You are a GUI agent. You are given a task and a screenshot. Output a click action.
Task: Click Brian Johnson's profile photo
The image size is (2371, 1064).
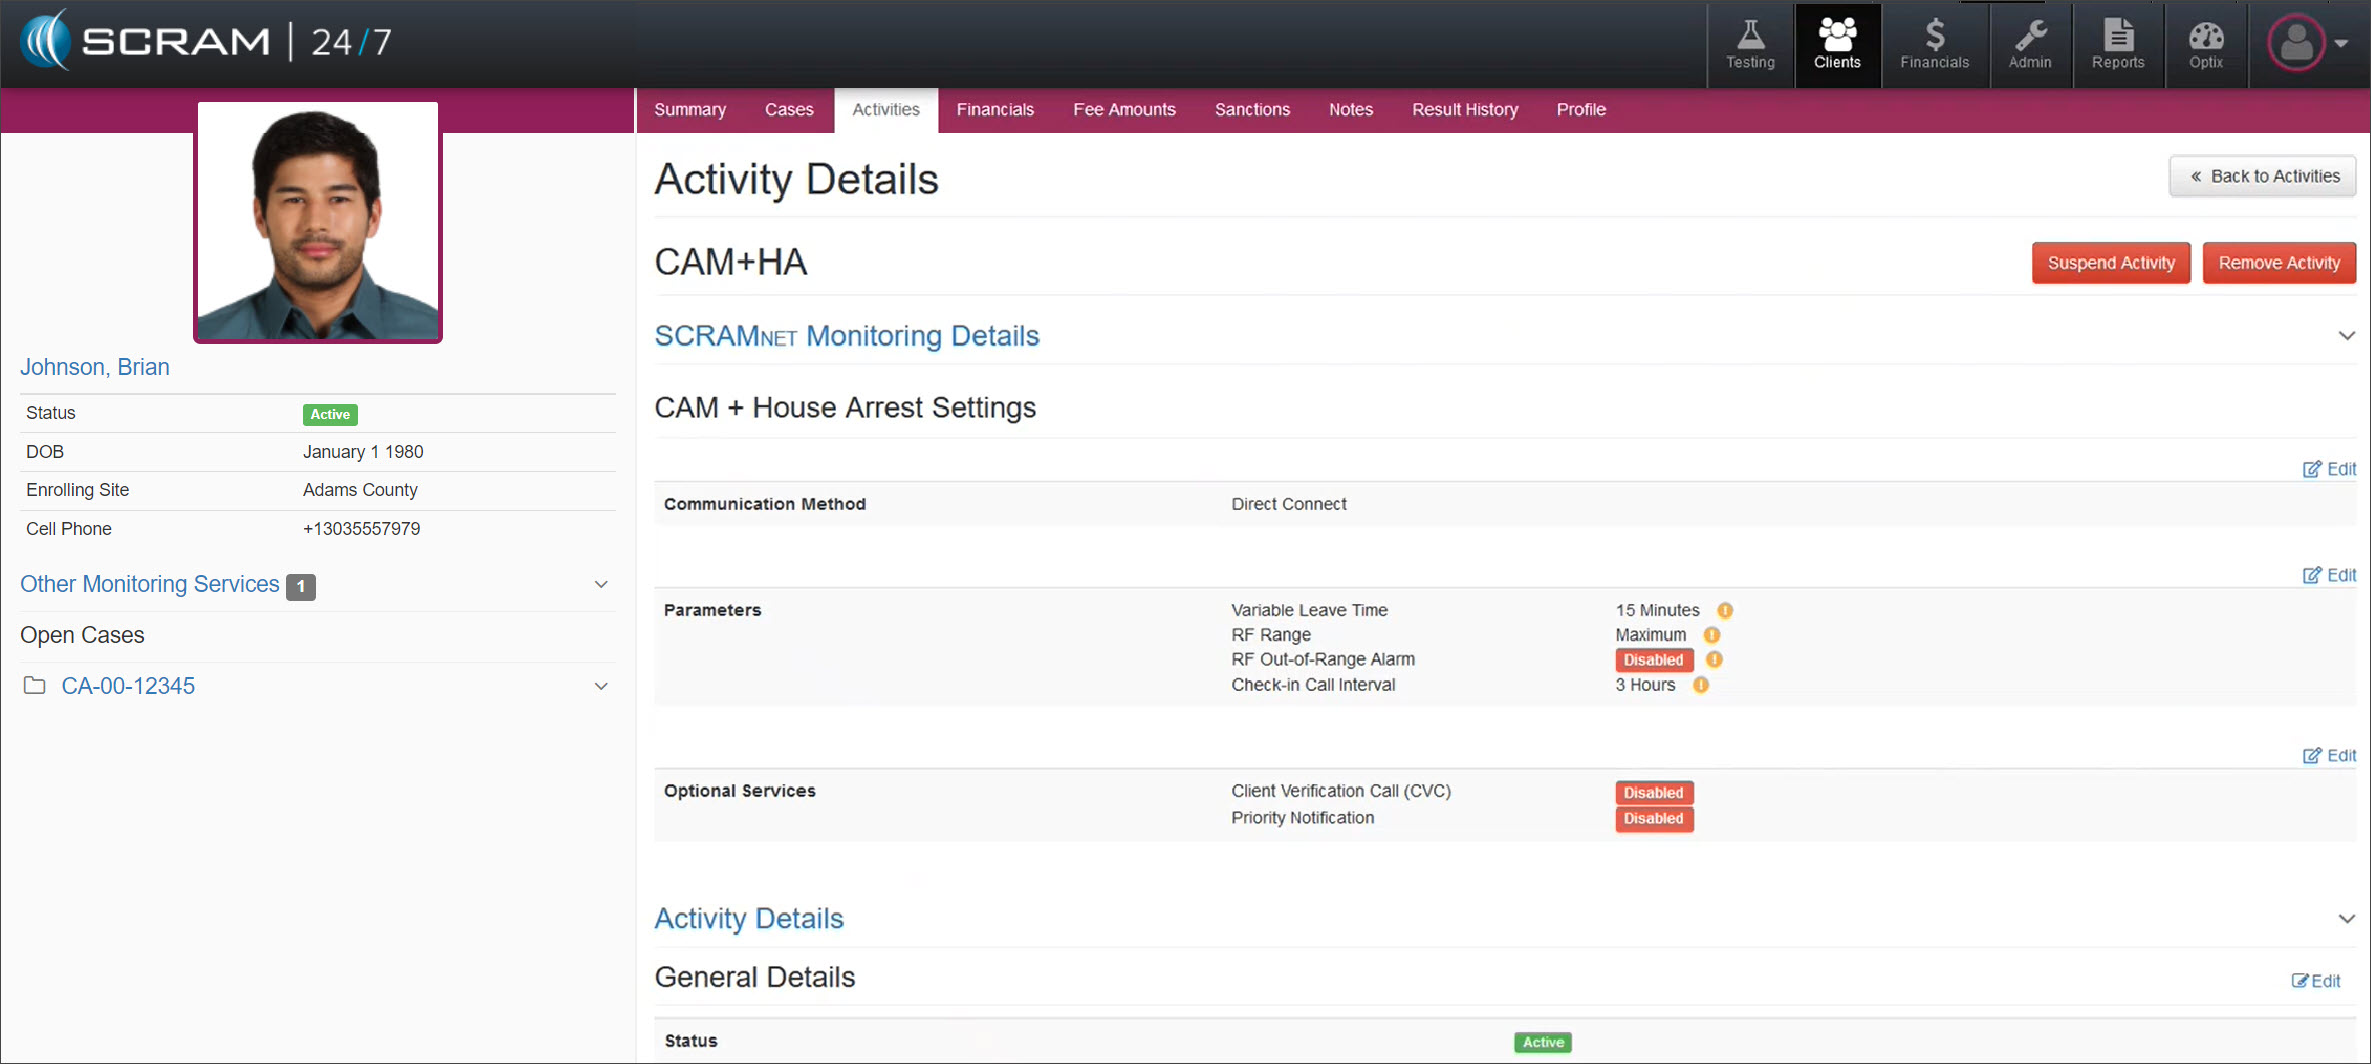click(x=318, y=222)
